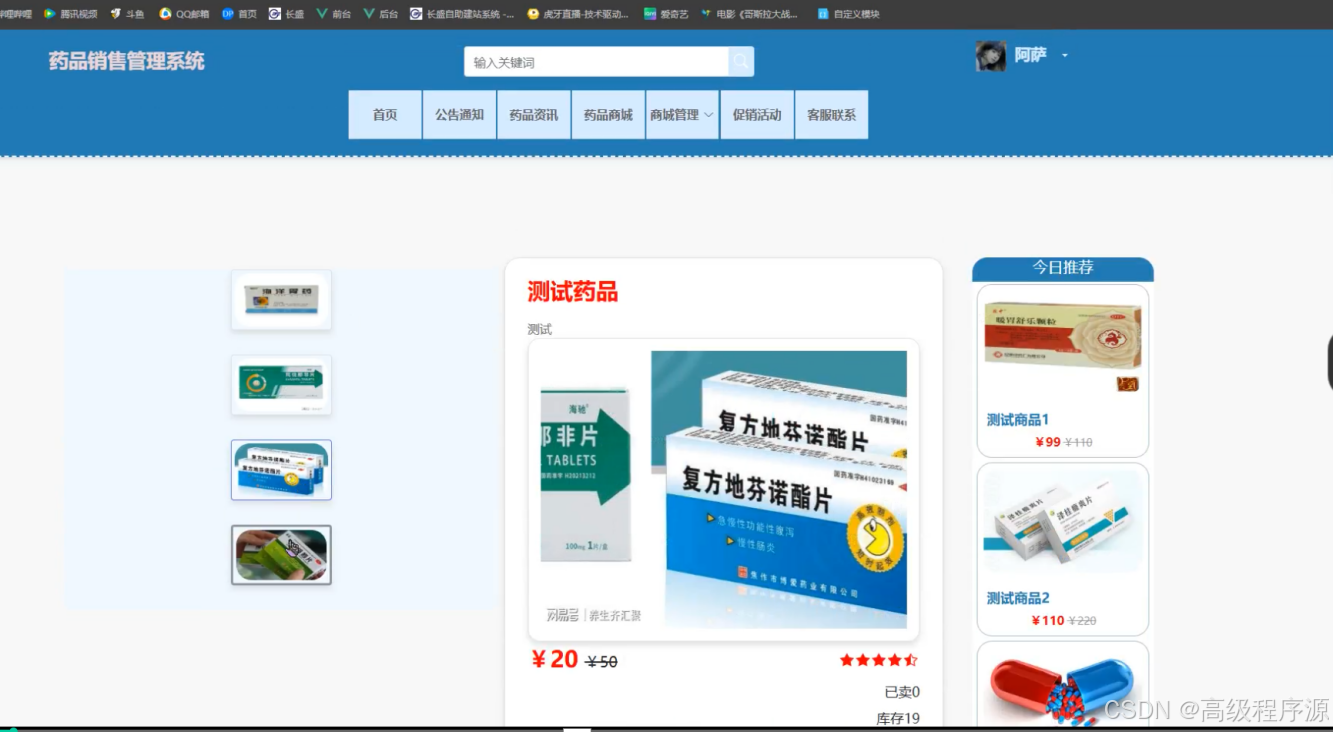Open the 测试商品2 product link

pyautogui.click(x=1018, y=598)
